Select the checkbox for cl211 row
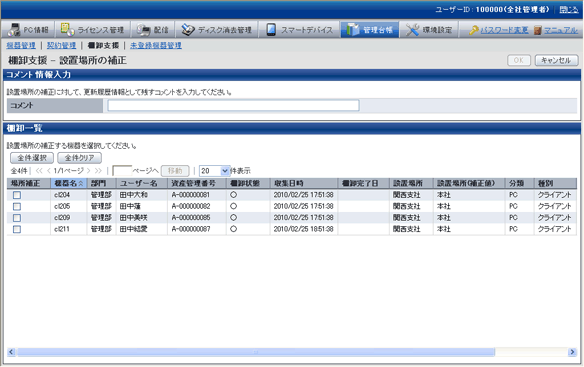The width and height of the screenshot is (584, 367). tap(17, 229)
